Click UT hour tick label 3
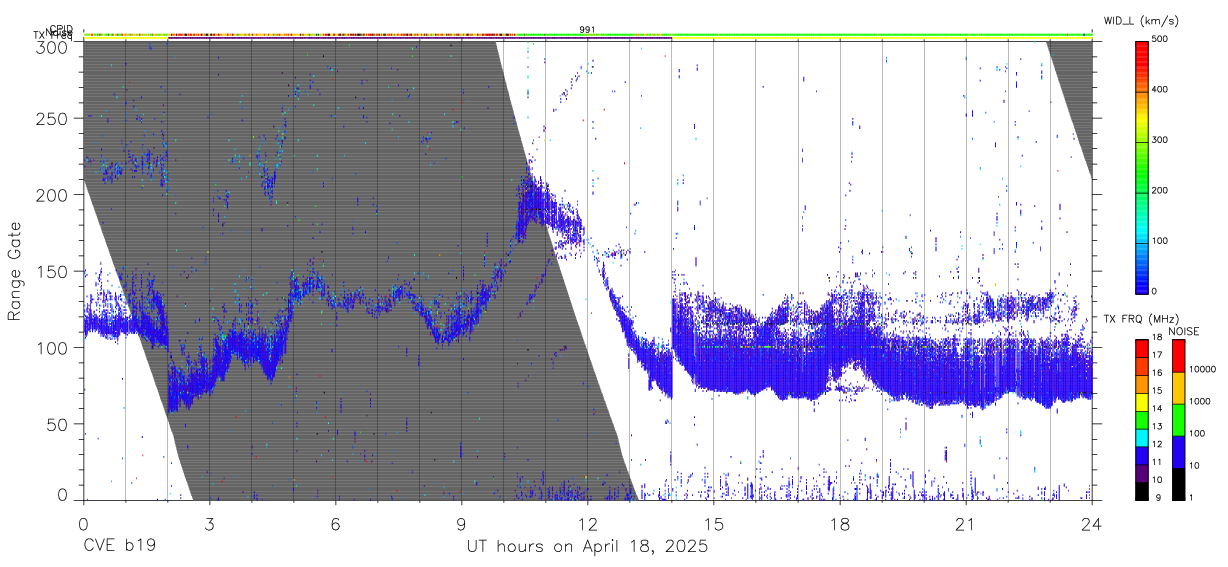 [x=209, y=524]
